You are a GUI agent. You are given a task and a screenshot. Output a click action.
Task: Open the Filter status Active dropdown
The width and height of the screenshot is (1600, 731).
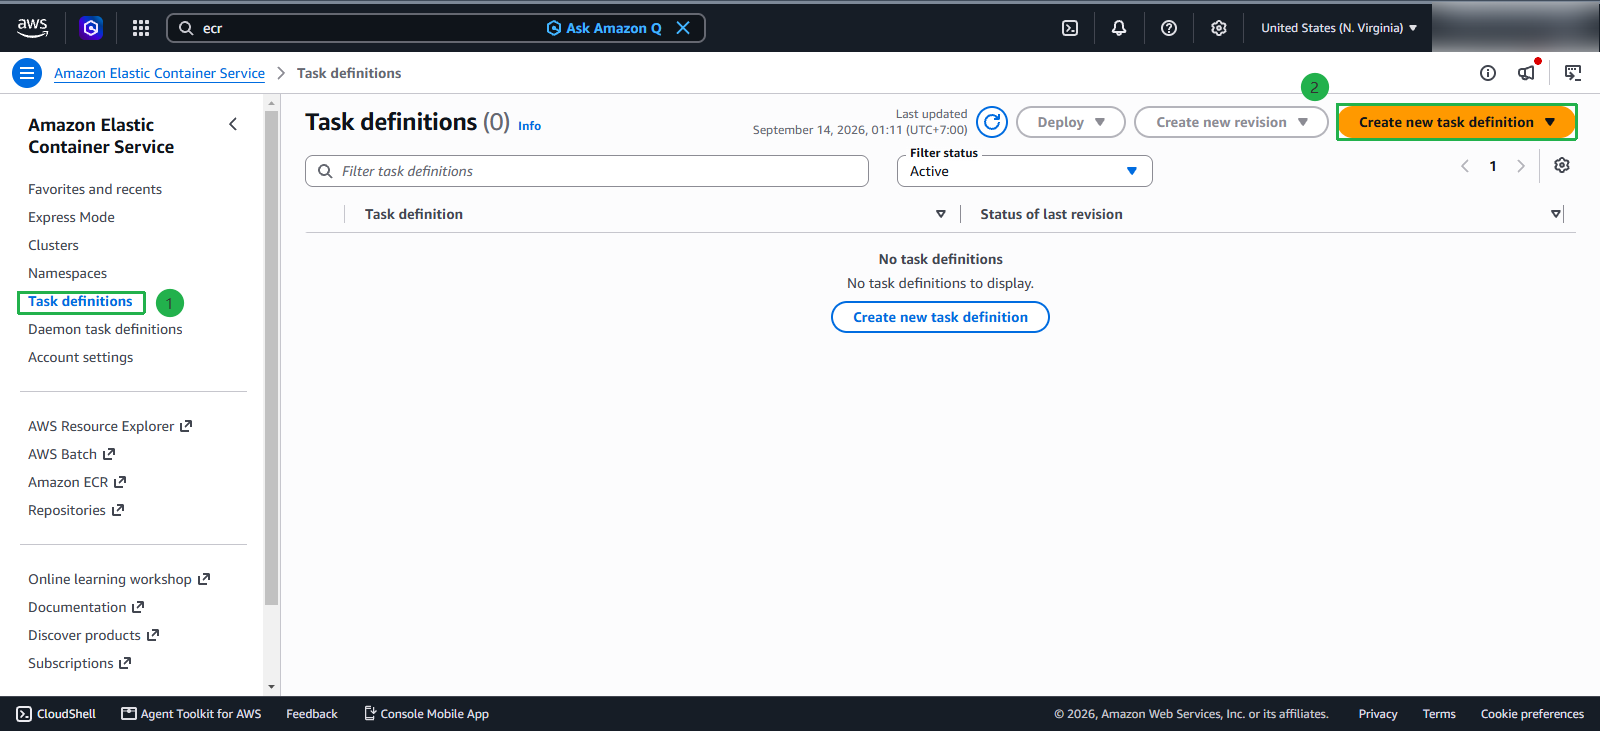pos(1025,171)
